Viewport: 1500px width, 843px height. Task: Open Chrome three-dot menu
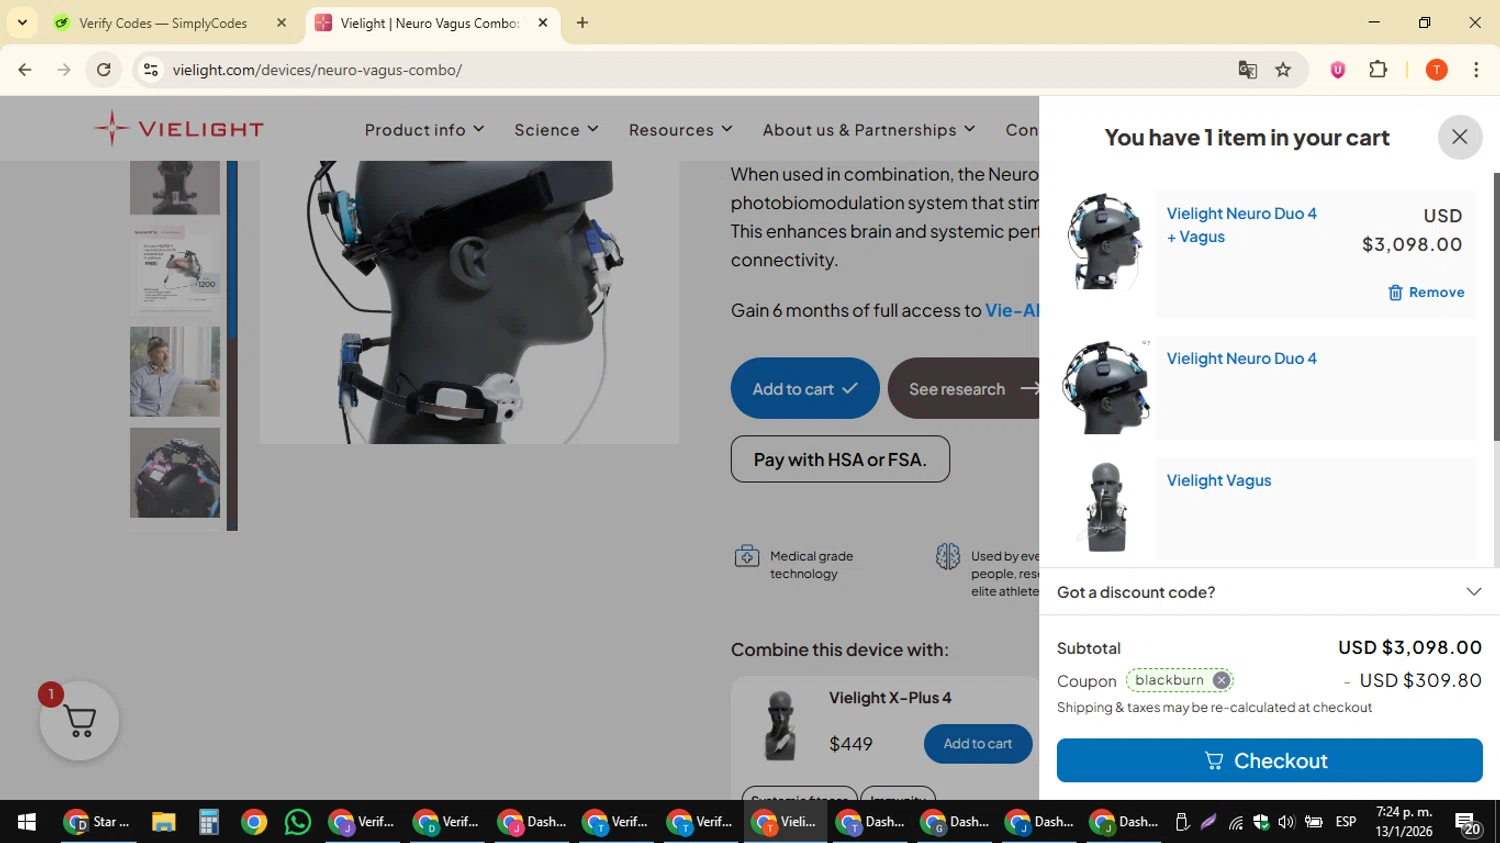(1476, 70)
